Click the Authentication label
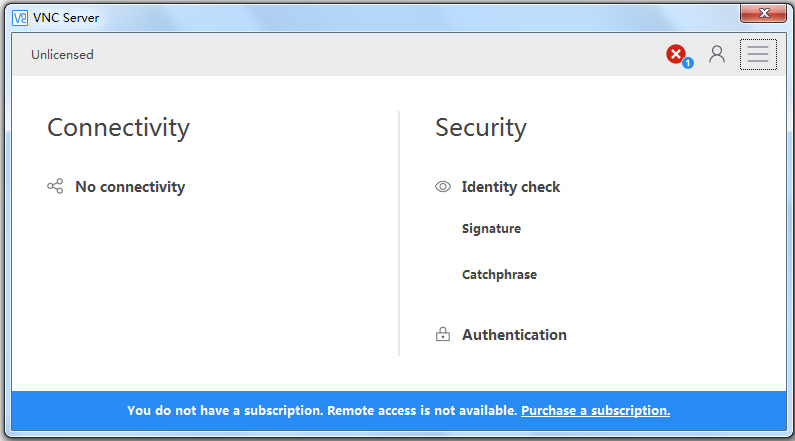 coord(514,335)
